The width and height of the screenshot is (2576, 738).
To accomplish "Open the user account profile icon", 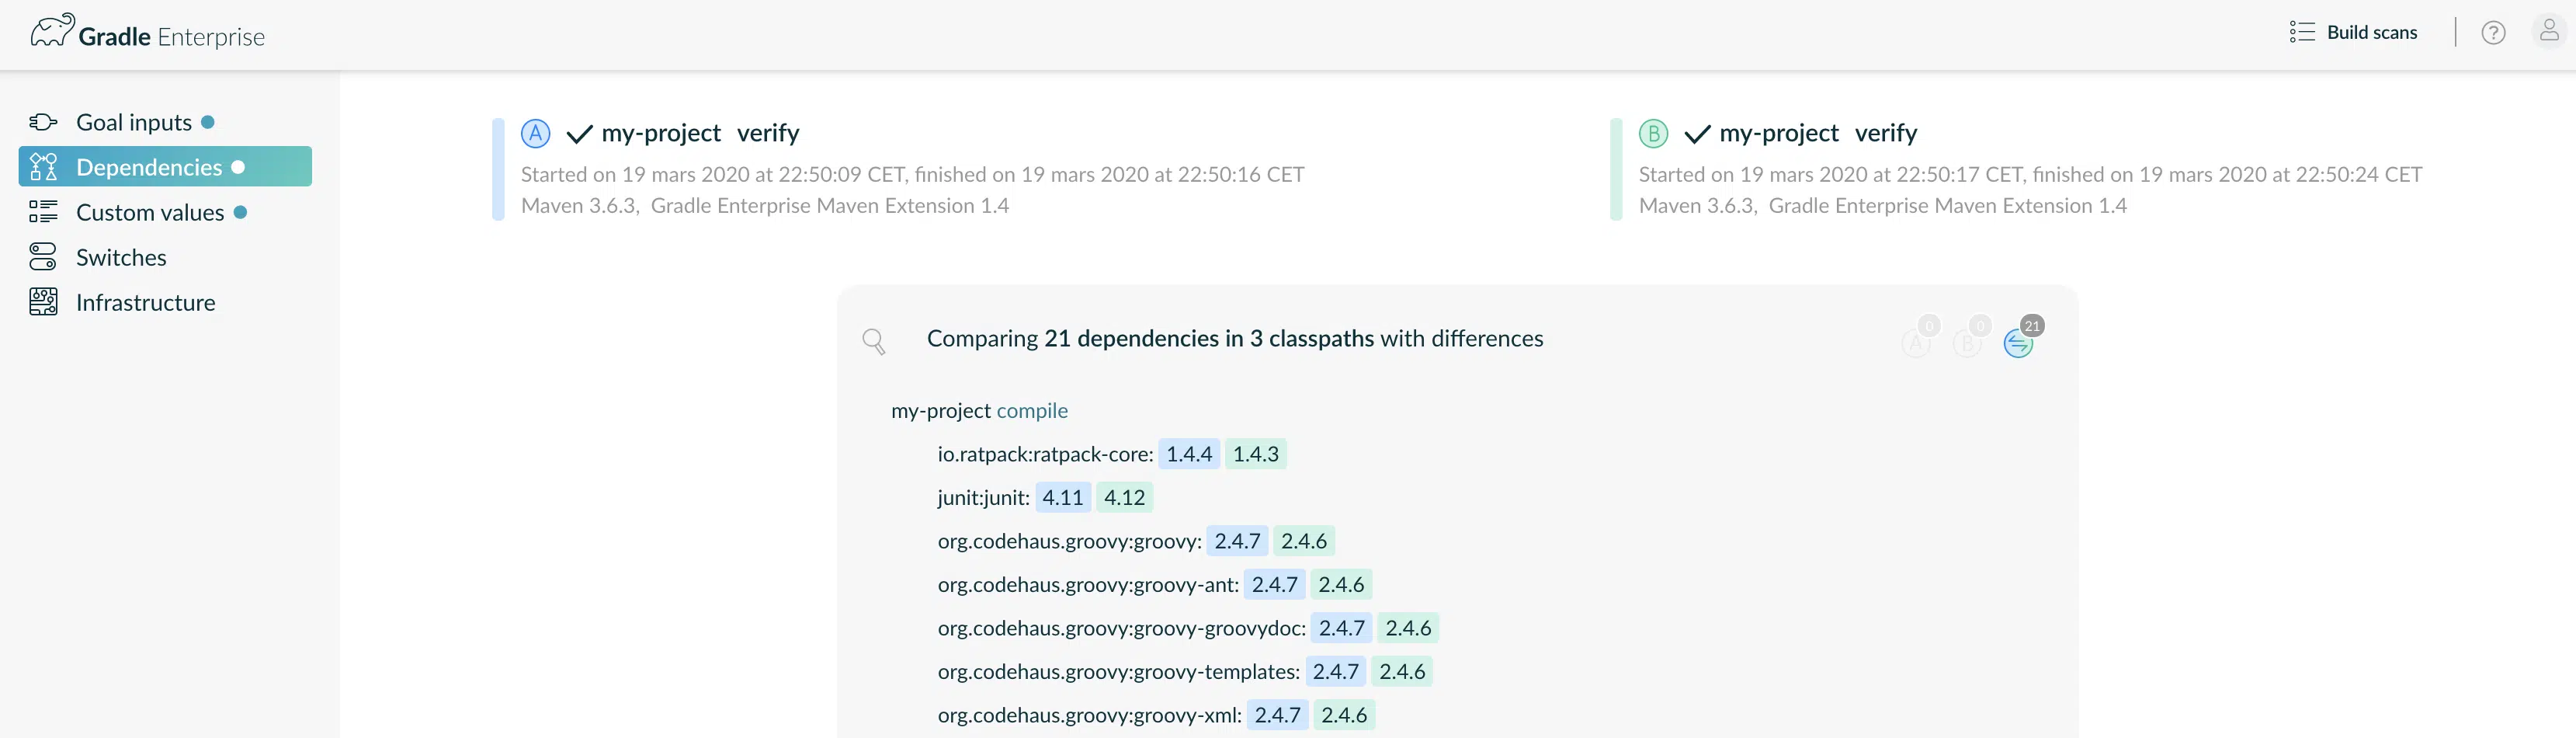I will 2549,31.
